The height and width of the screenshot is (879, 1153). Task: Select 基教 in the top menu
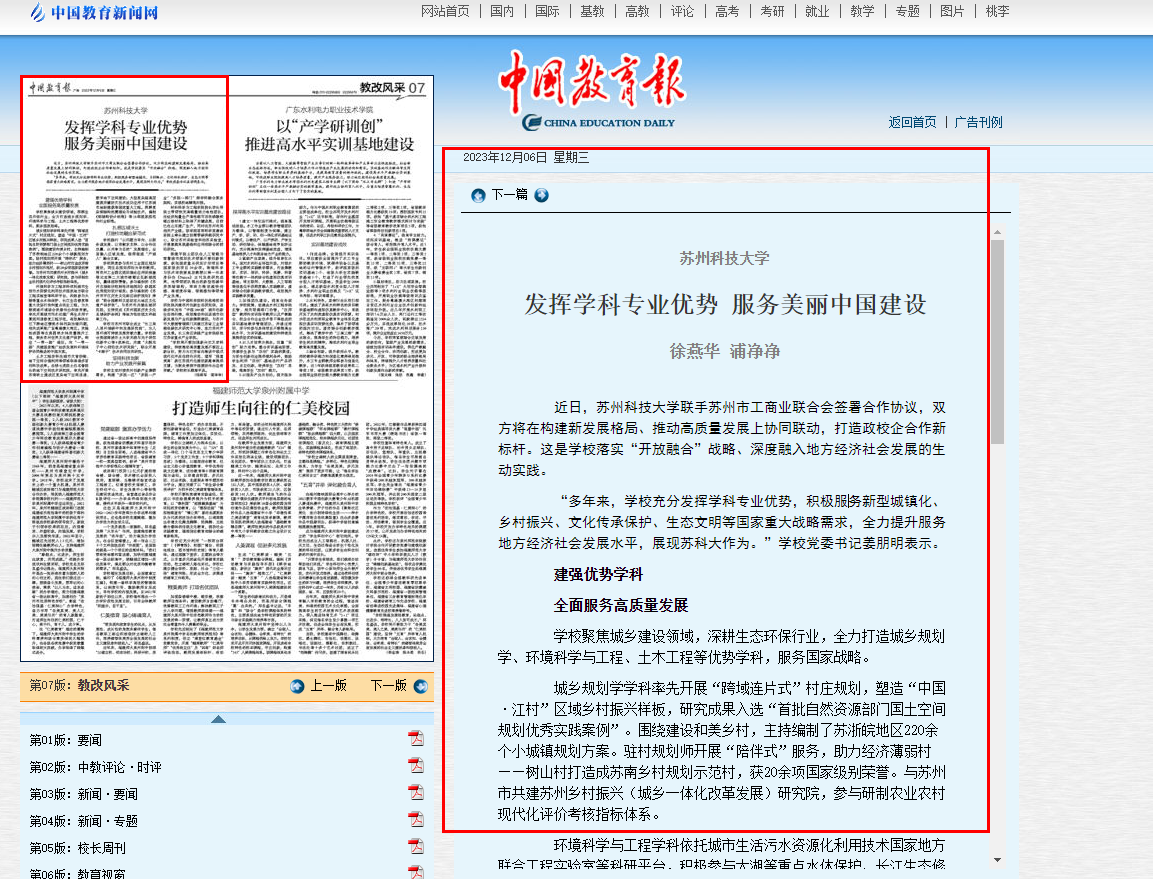[x=592, y=11]
